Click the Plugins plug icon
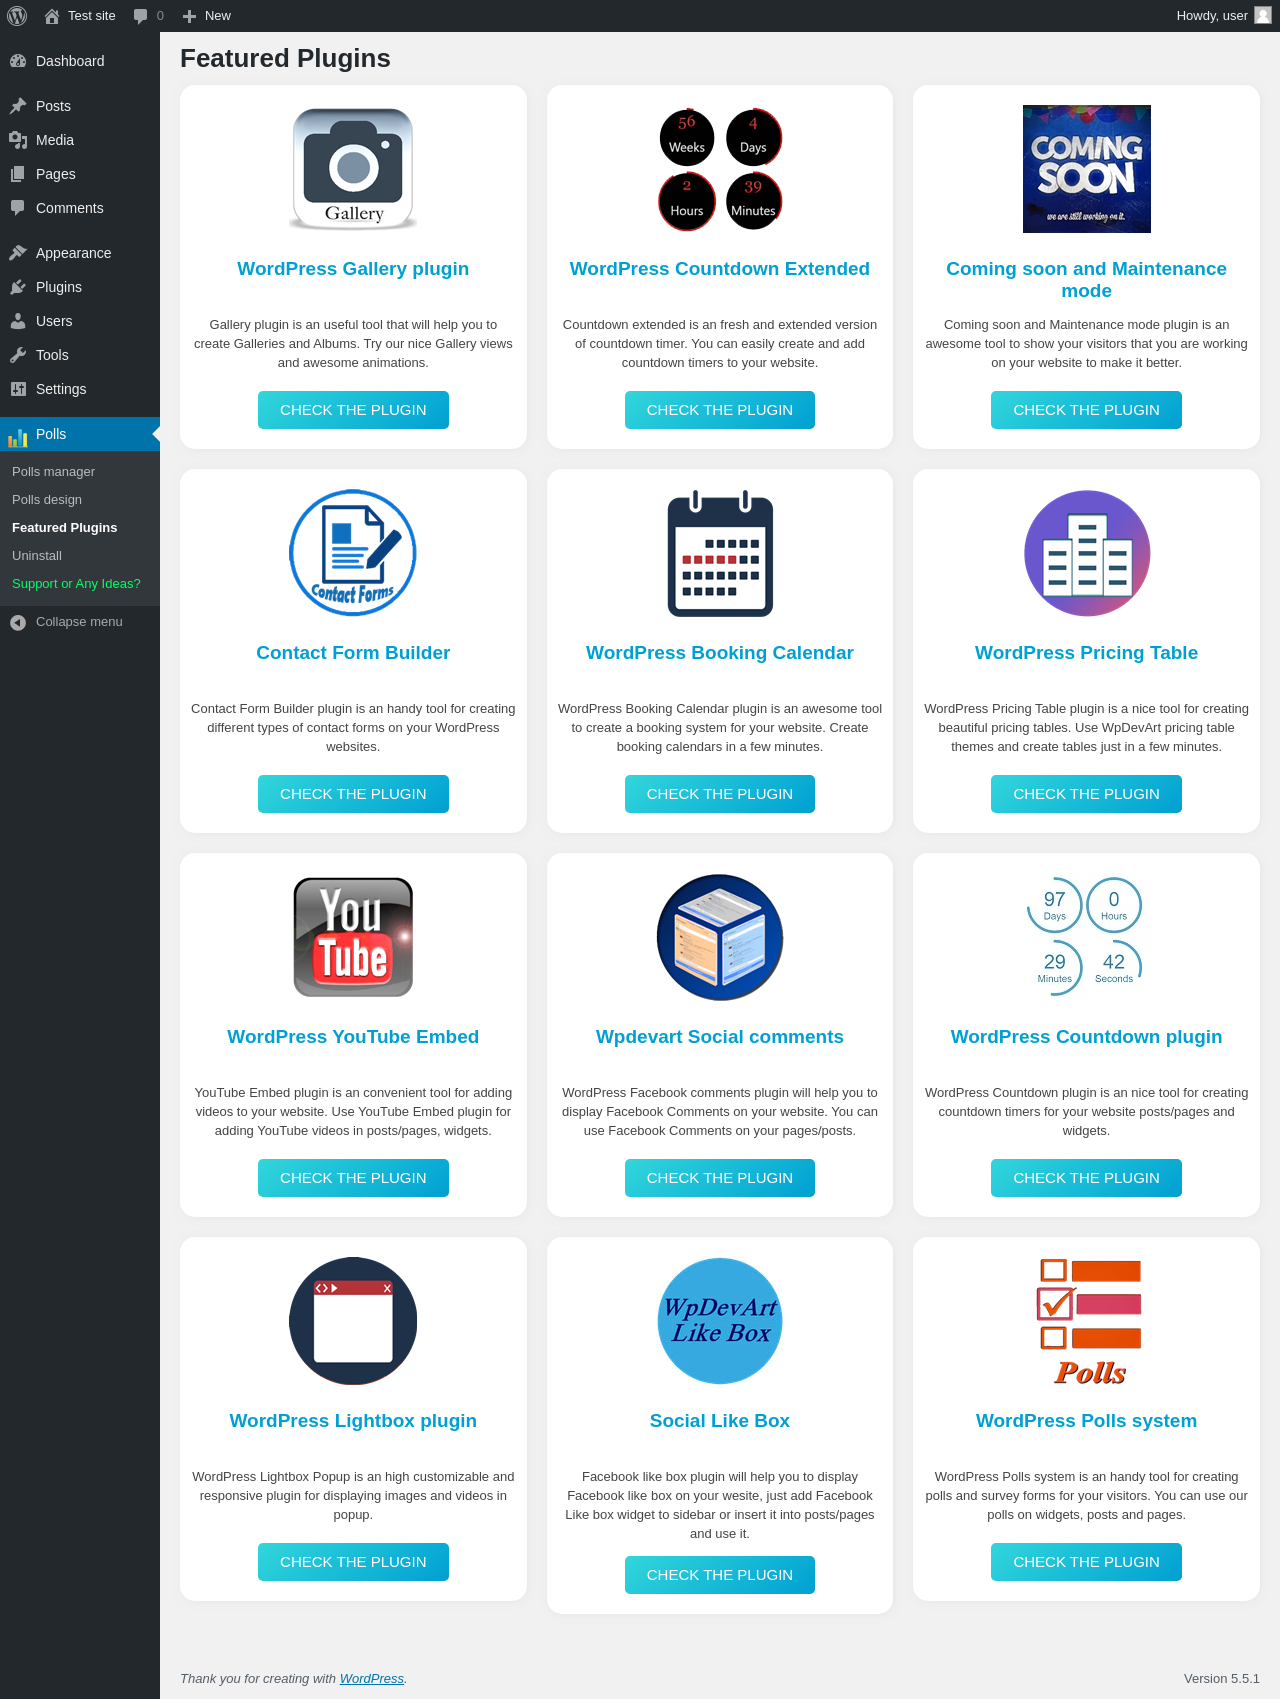 coord(18,287)
